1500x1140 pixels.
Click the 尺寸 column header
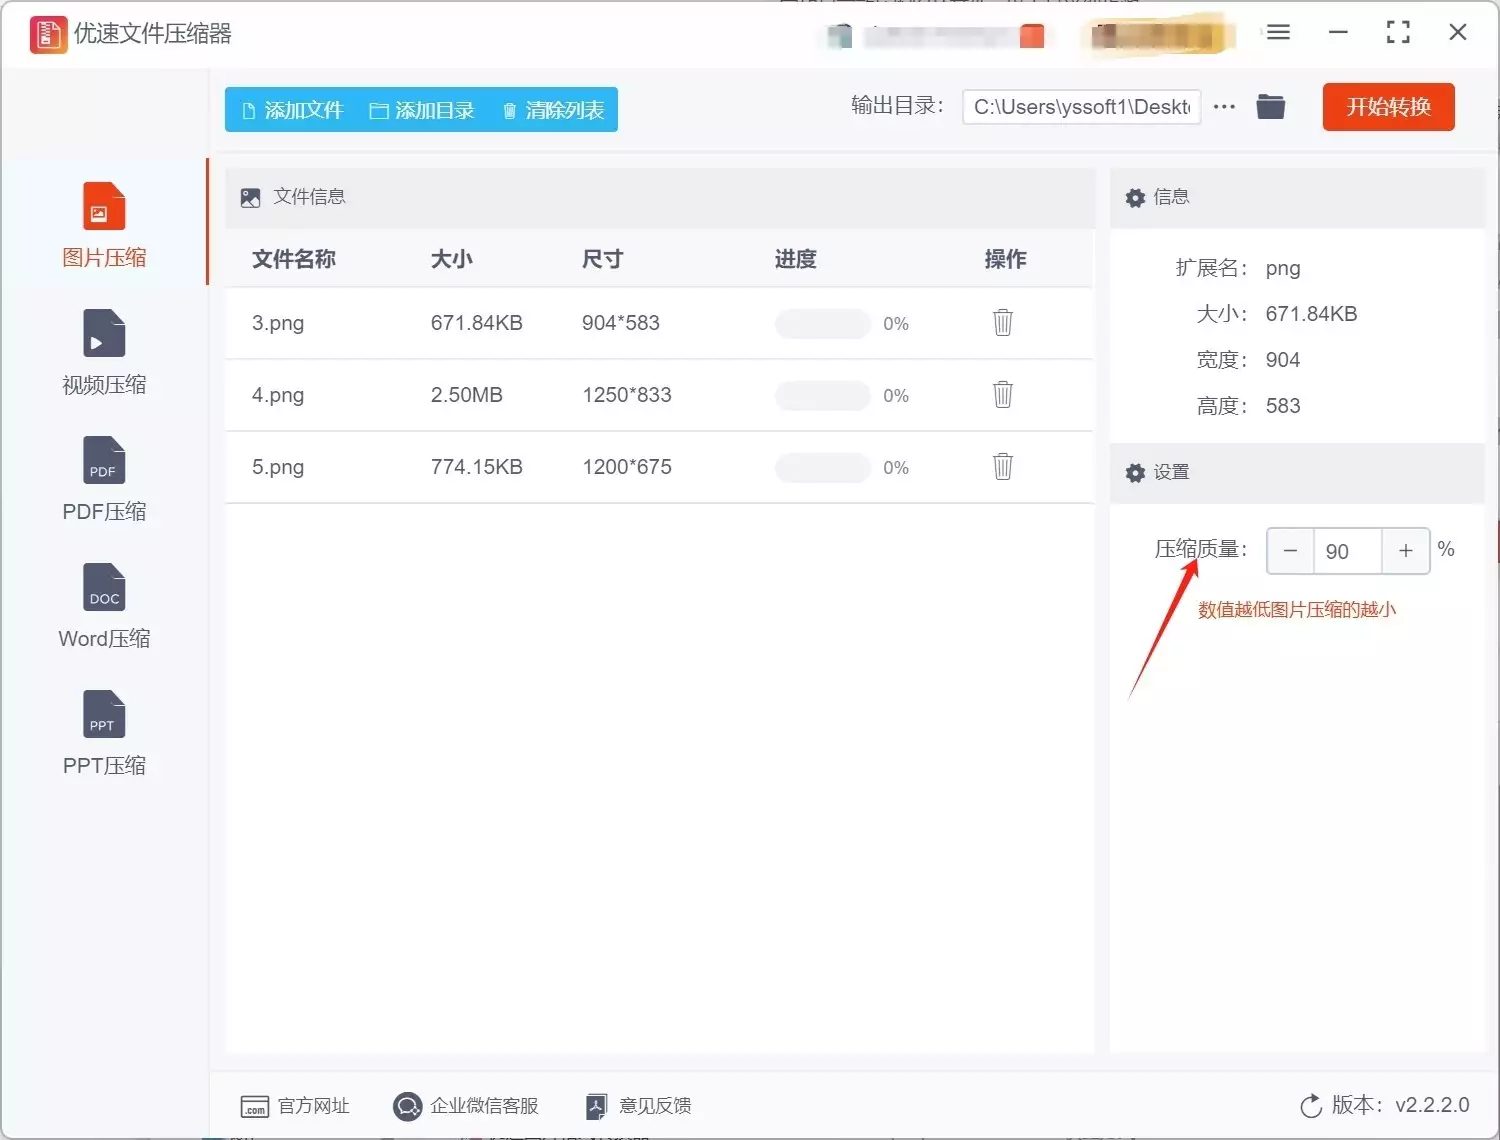coord(603,259)
